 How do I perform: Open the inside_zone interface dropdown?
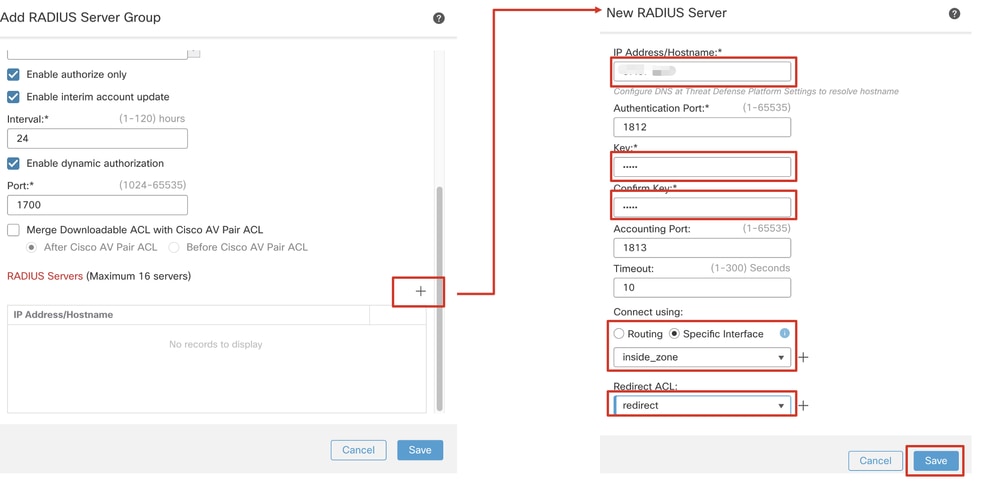(702, 357)
